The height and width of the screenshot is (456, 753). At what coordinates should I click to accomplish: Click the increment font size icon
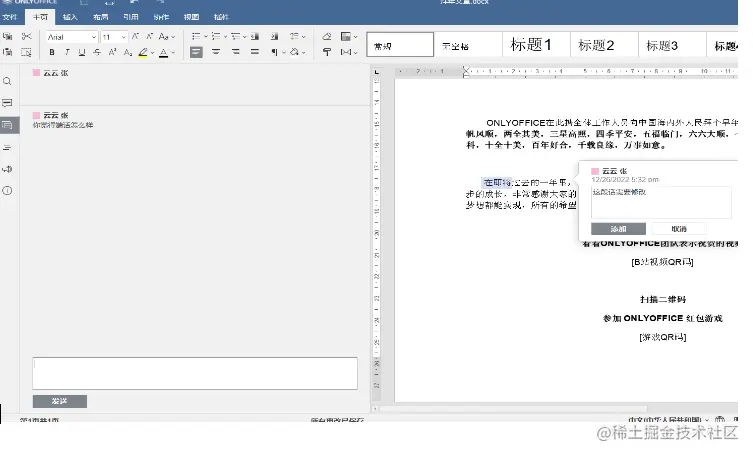pos(135,36)
